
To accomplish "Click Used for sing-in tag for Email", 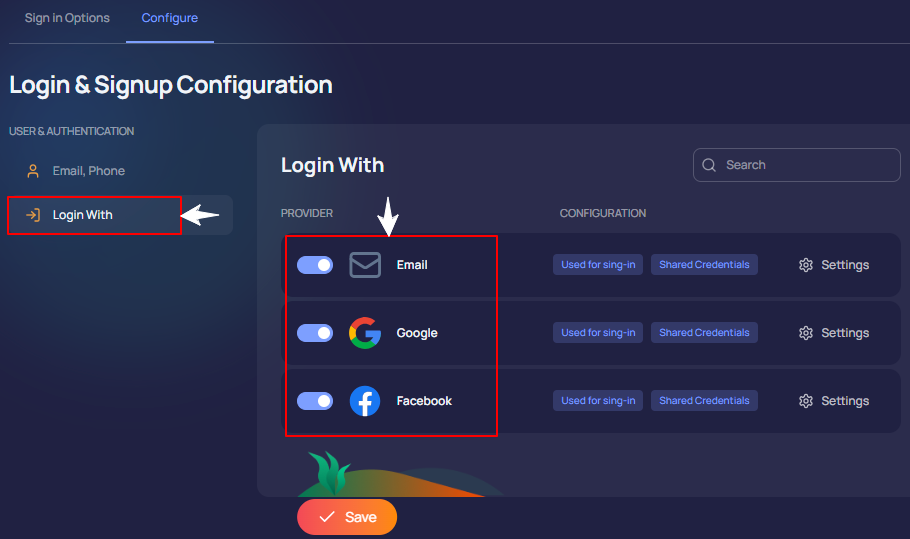I will pos(598,265).
